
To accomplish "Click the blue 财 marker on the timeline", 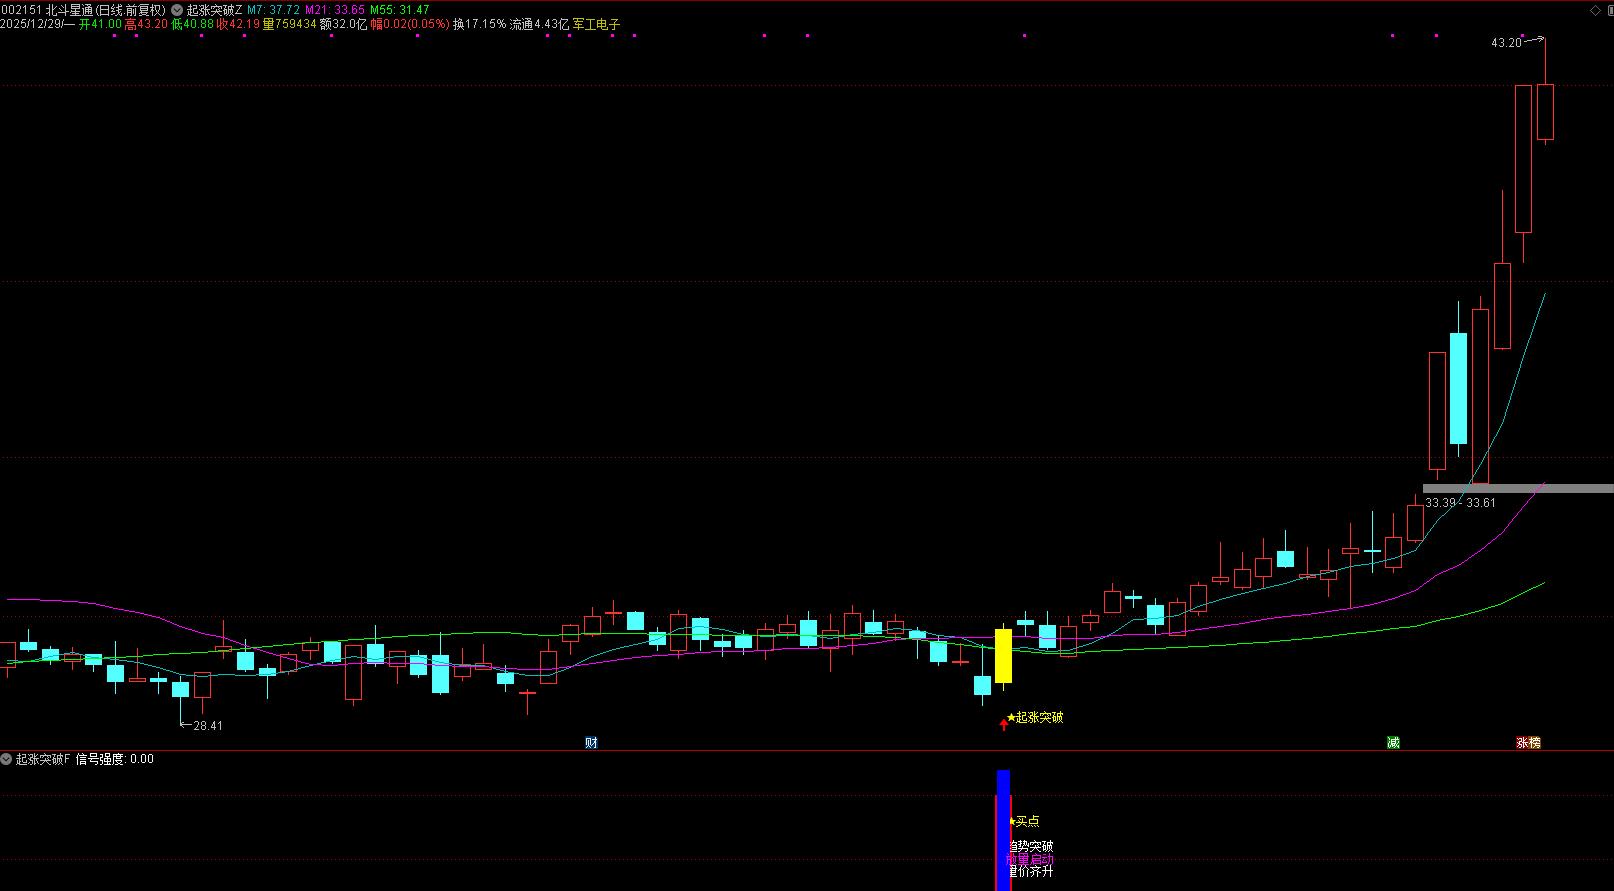I will 591,742.
